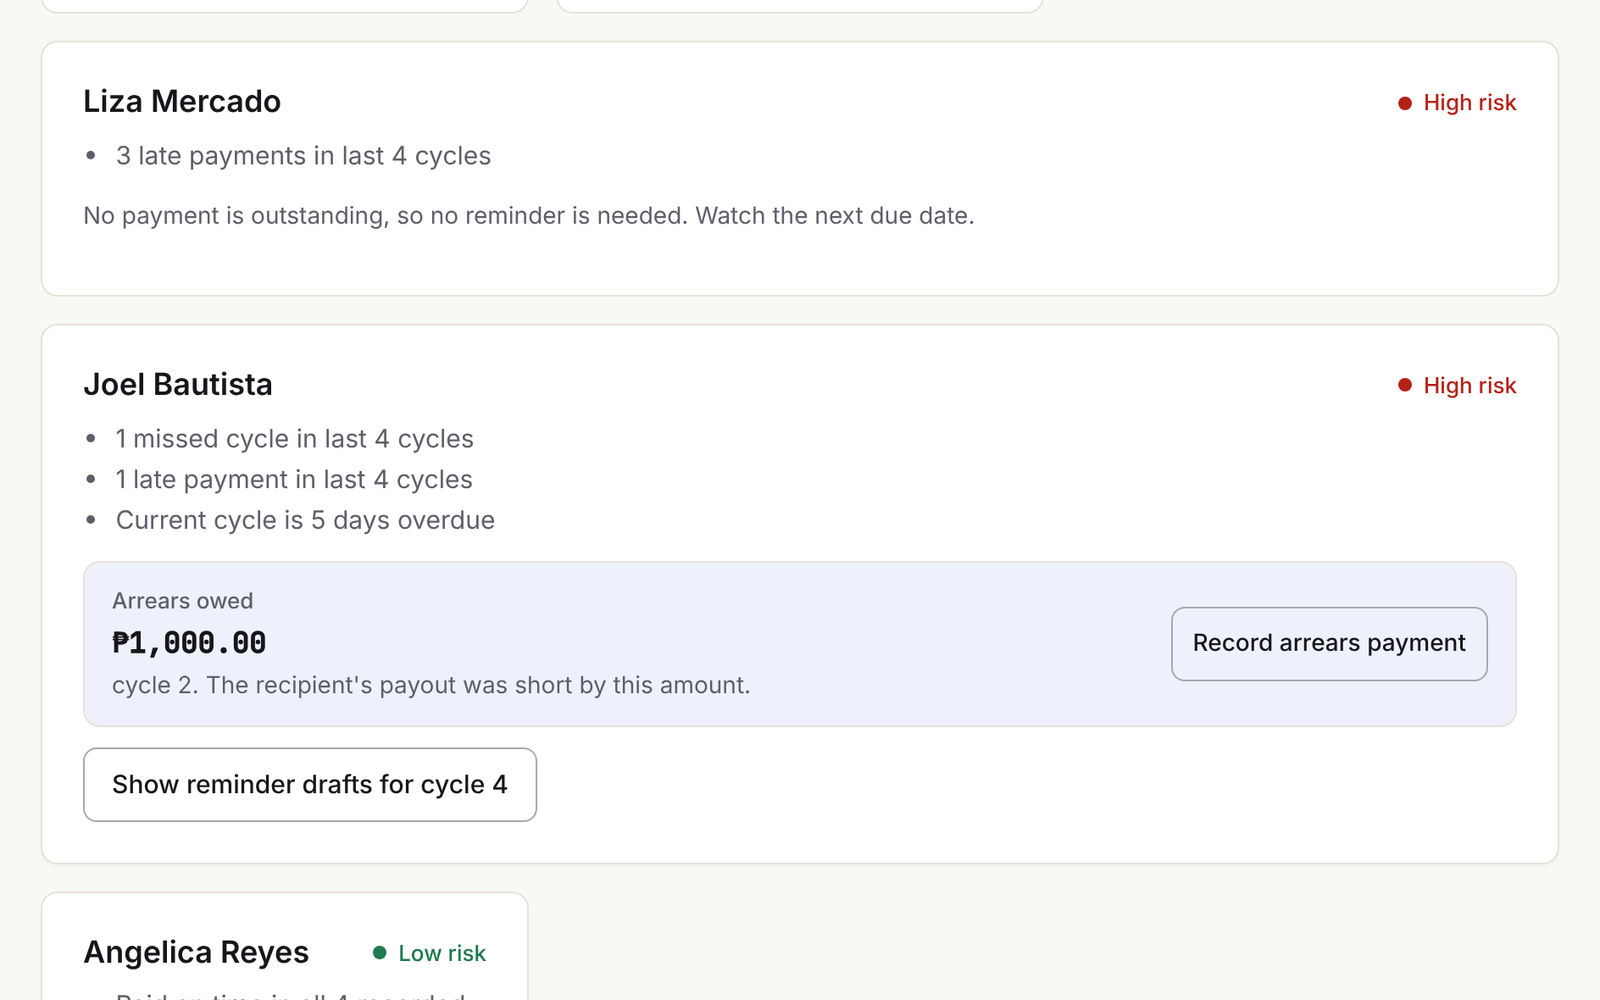Click the bullet before '1 missed cycle'

[91, 439]
